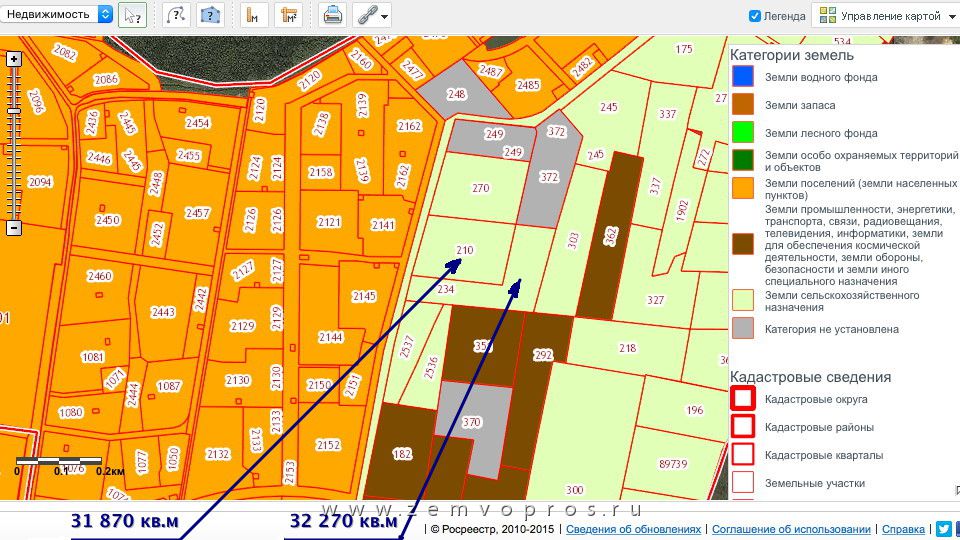Open the link tool dropdown arrow
Image resolution: width=960 pixels, height=540 pixels.
(385, 16)
